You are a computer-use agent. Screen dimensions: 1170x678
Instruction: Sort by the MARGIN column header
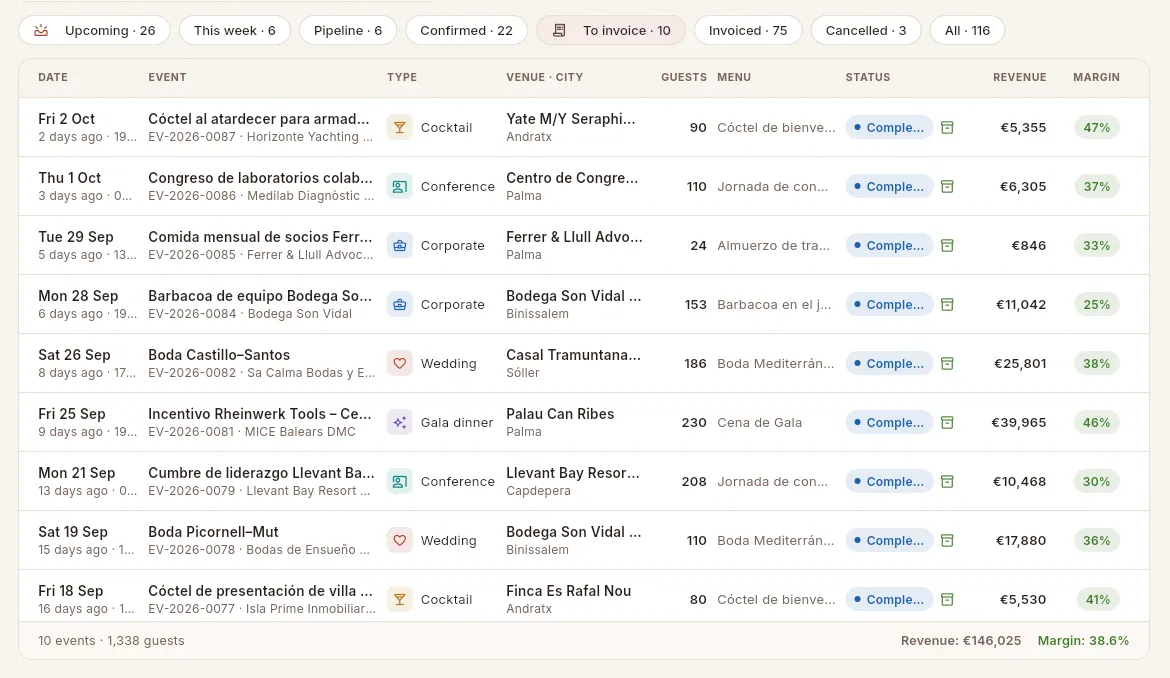click(x=1096, y=77)
